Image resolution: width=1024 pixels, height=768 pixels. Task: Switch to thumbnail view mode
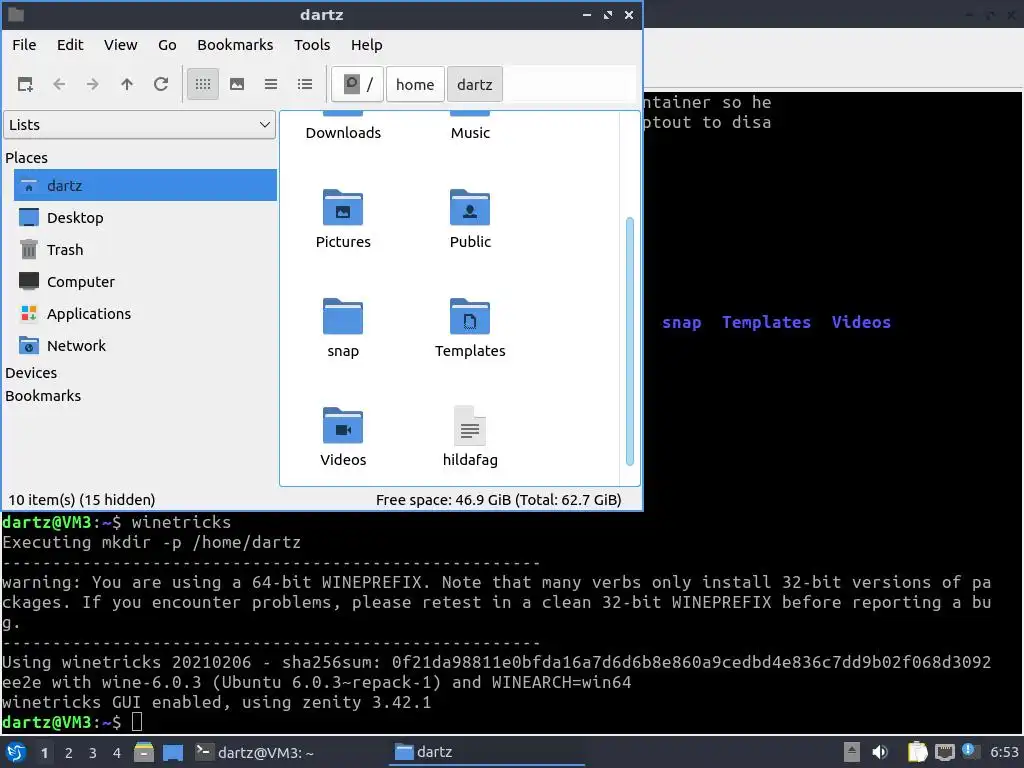[237, 84]
